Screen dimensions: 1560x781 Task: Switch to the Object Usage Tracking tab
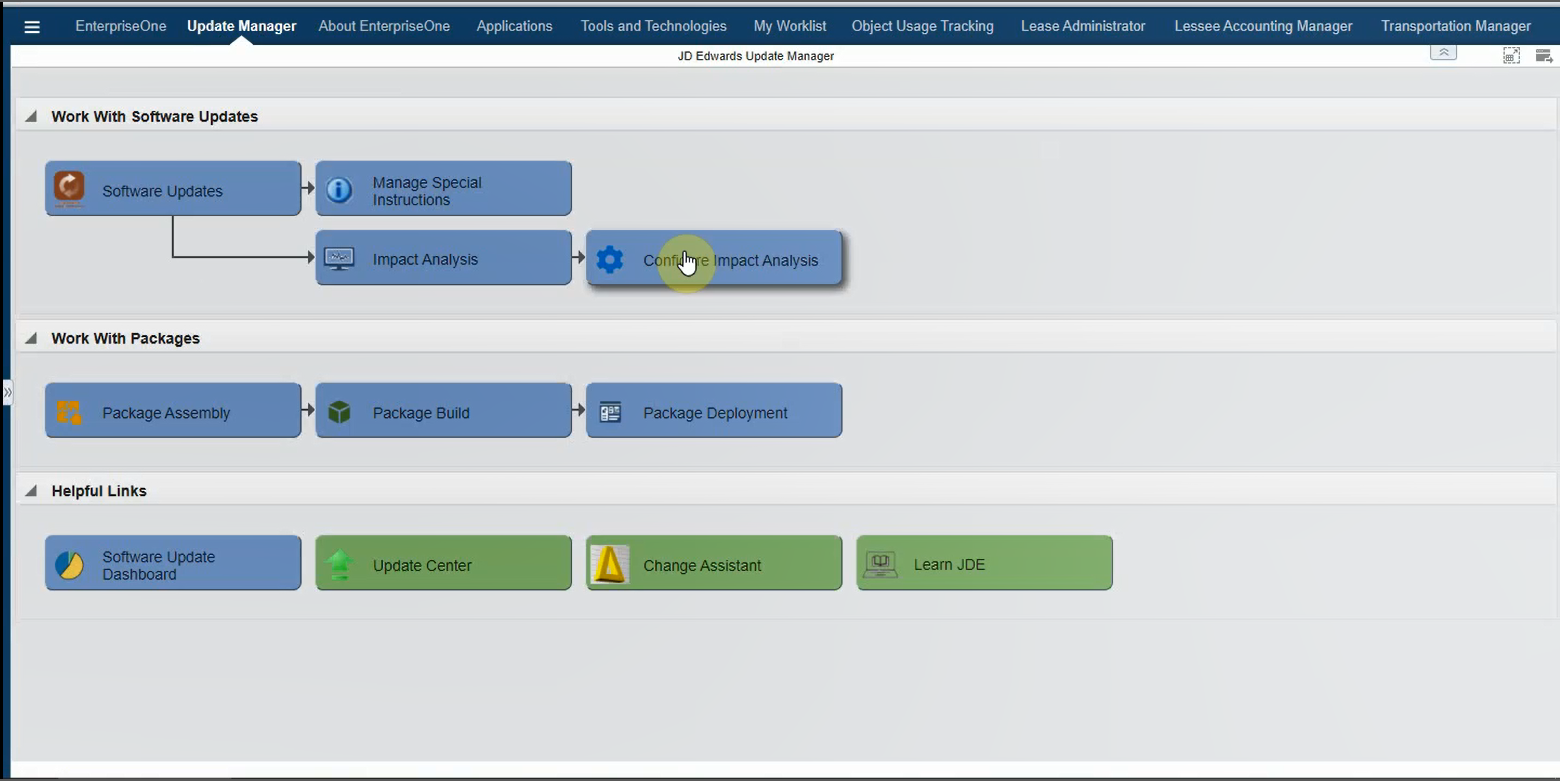click(x=923, y=26)
